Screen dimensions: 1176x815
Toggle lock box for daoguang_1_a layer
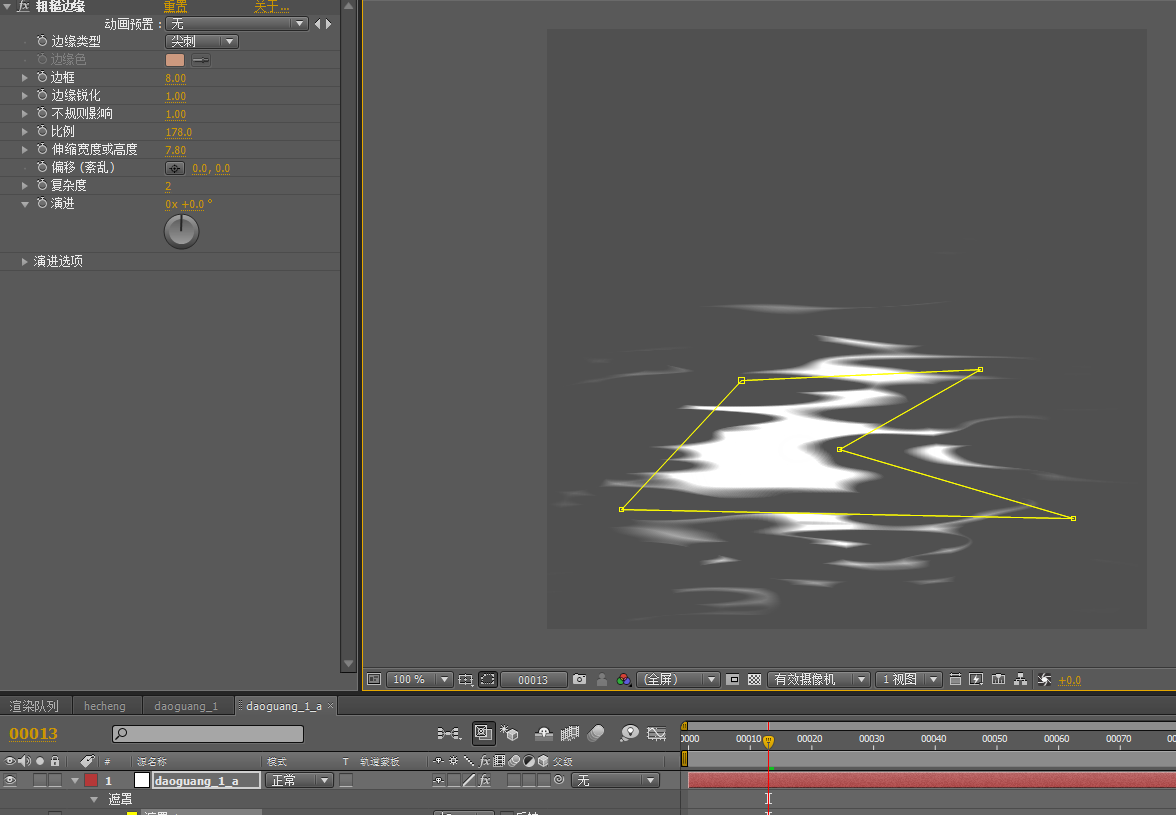tap(55, 780)
